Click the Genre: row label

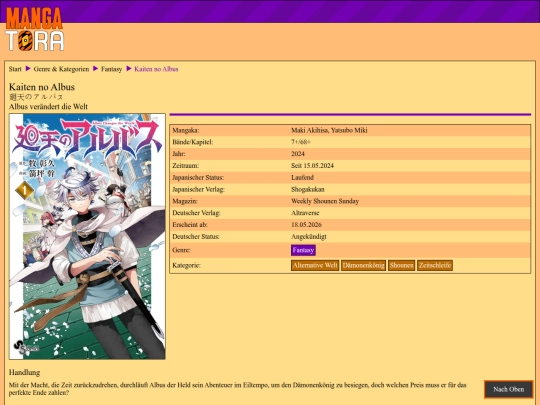[x=181, y=250]
